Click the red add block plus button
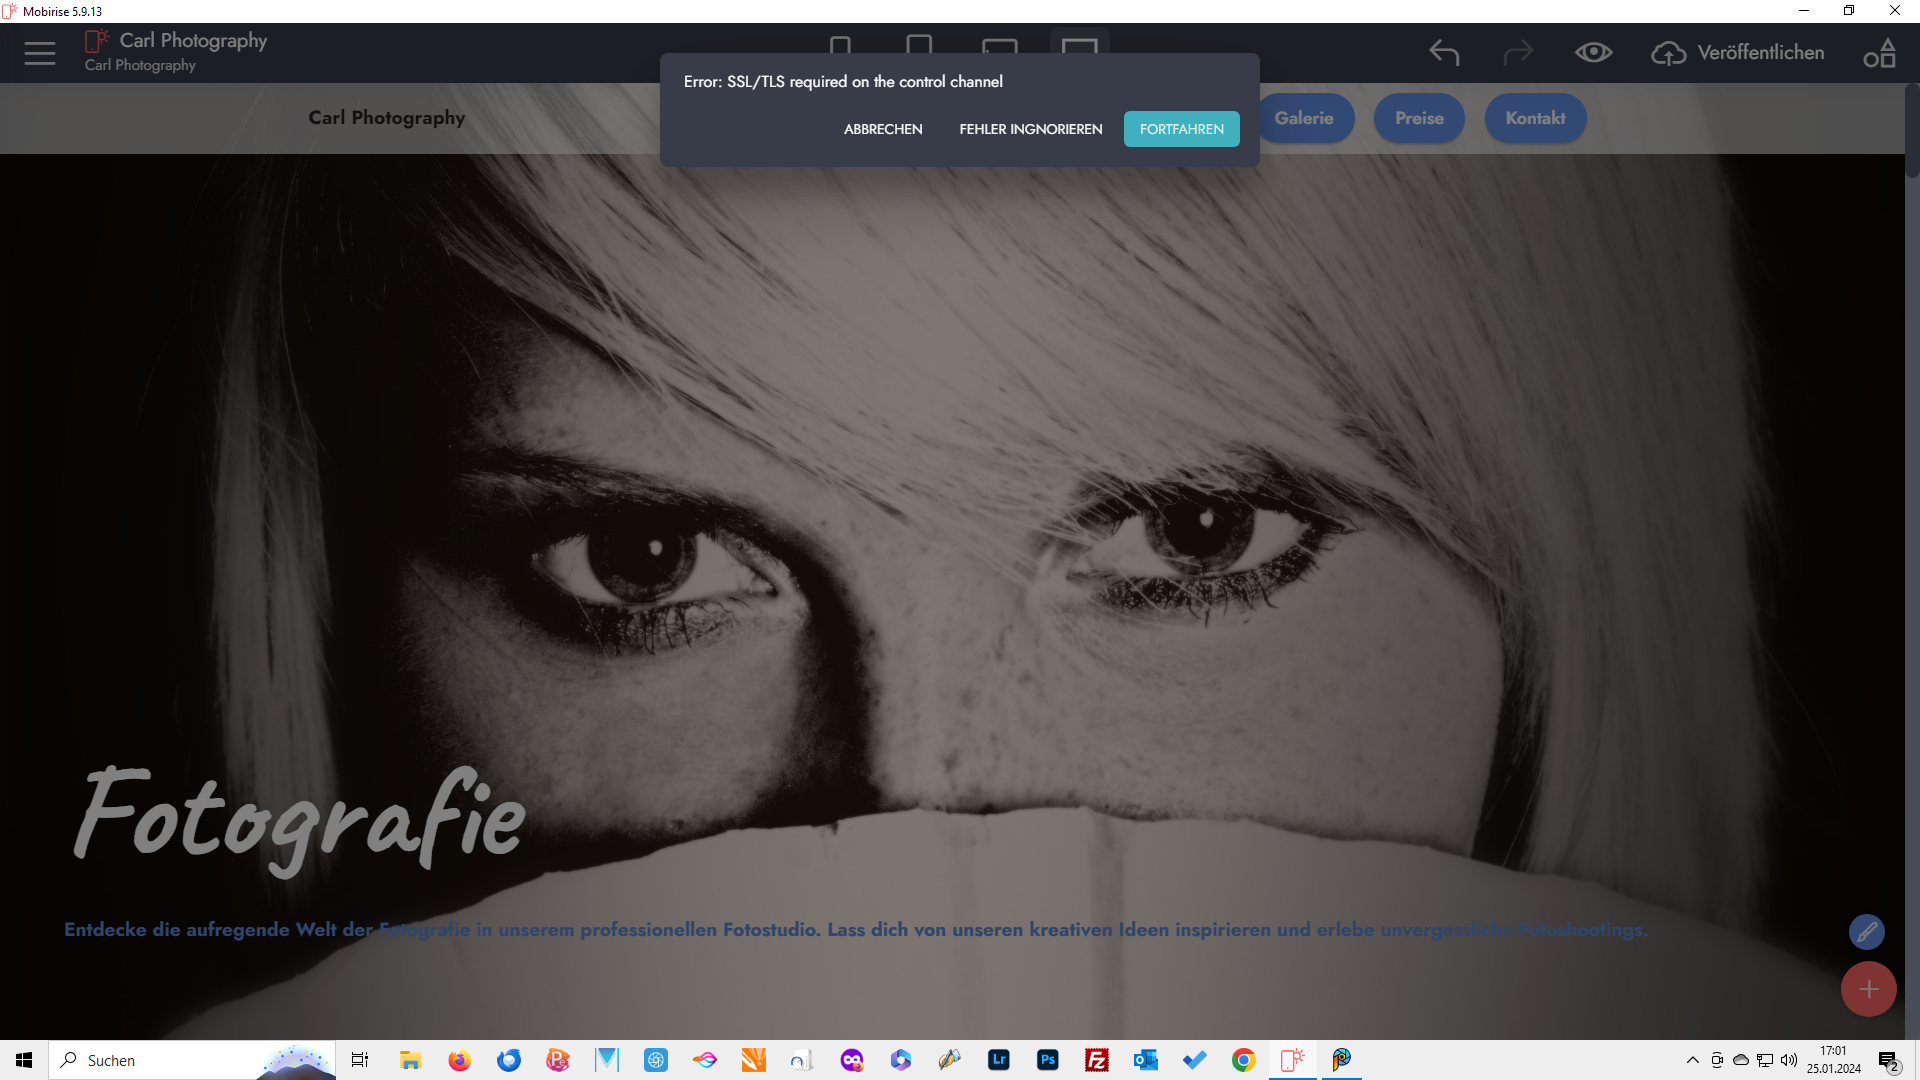The height and width of the screenshot is (1080, 1920). point(1868,989)
